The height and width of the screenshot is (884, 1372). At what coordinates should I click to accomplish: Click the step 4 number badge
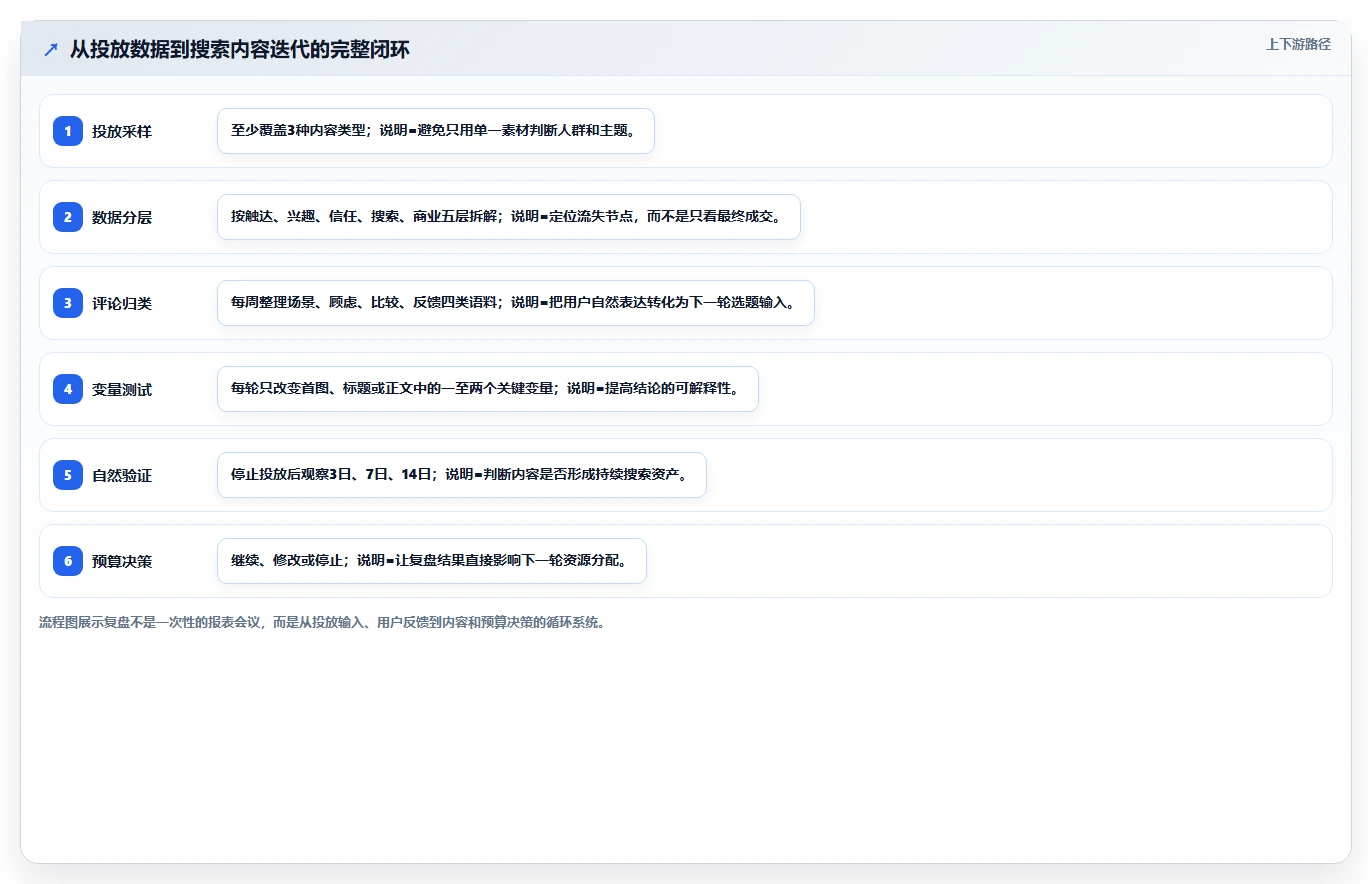coord(68,389)
